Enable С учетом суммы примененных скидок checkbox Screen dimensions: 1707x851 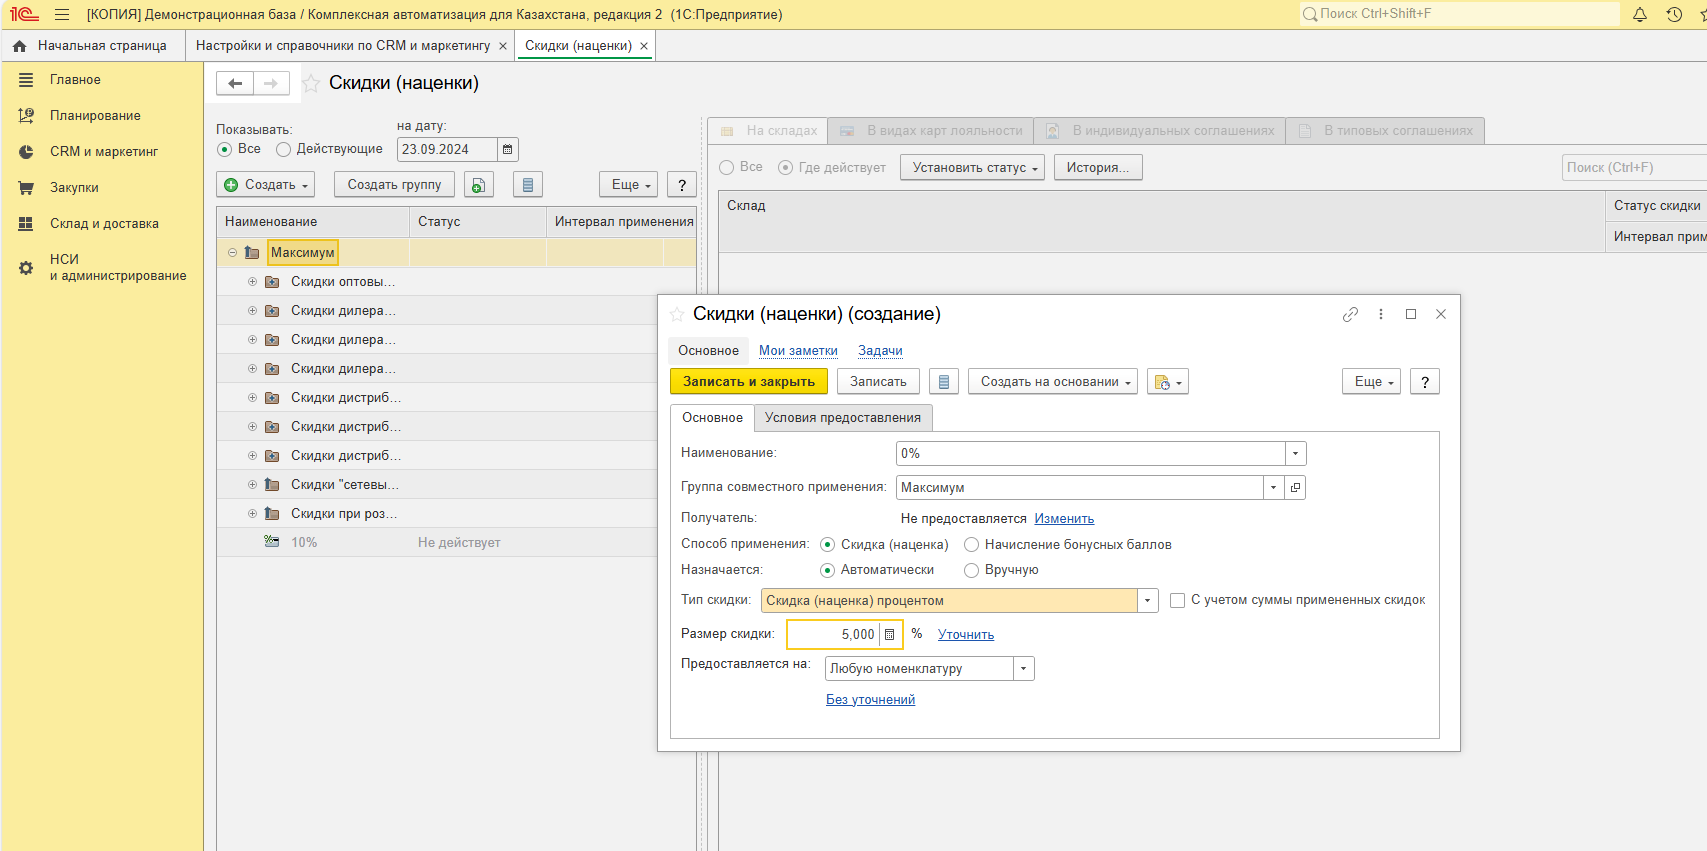[1177, 601]
